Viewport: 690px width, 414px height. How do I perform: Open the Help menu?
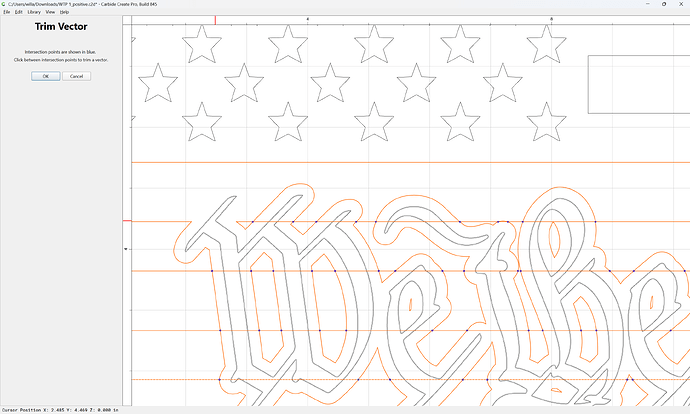[x=64, y=12]
